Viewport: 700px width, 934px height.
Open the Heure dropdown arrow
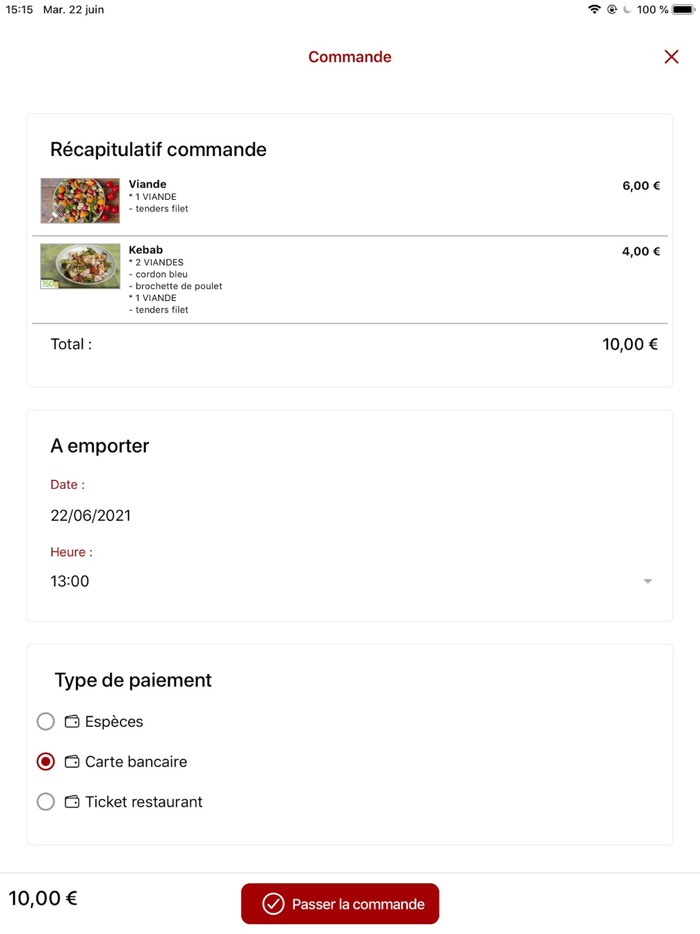point(648,581)
